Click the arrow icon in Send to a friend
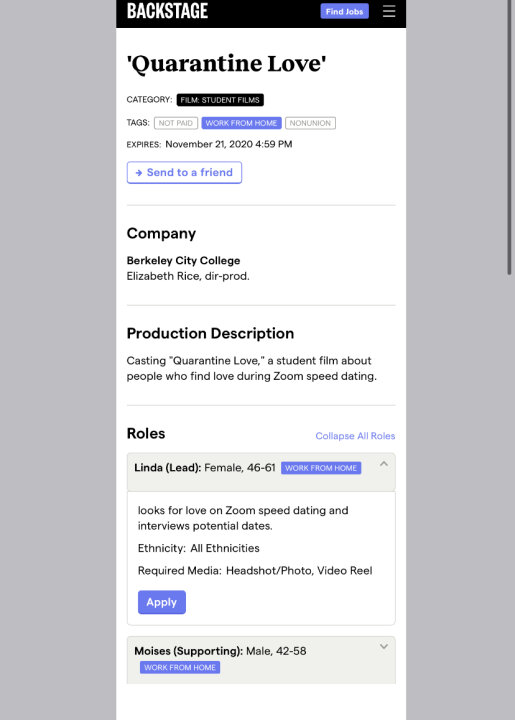515x720 pixels. [139, 173]
